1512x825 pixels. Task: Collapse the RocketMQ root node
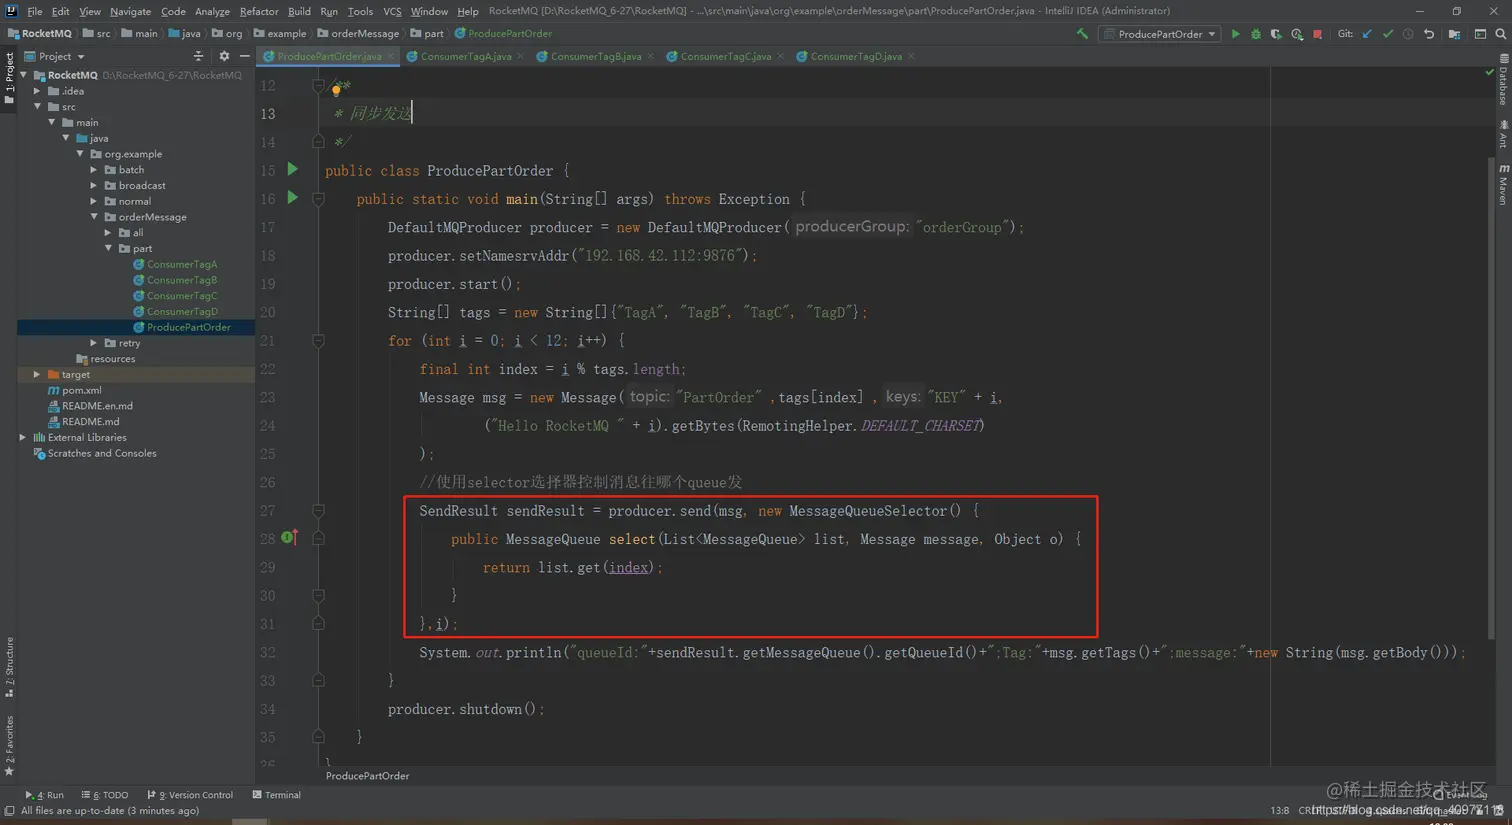click(24, 75)
